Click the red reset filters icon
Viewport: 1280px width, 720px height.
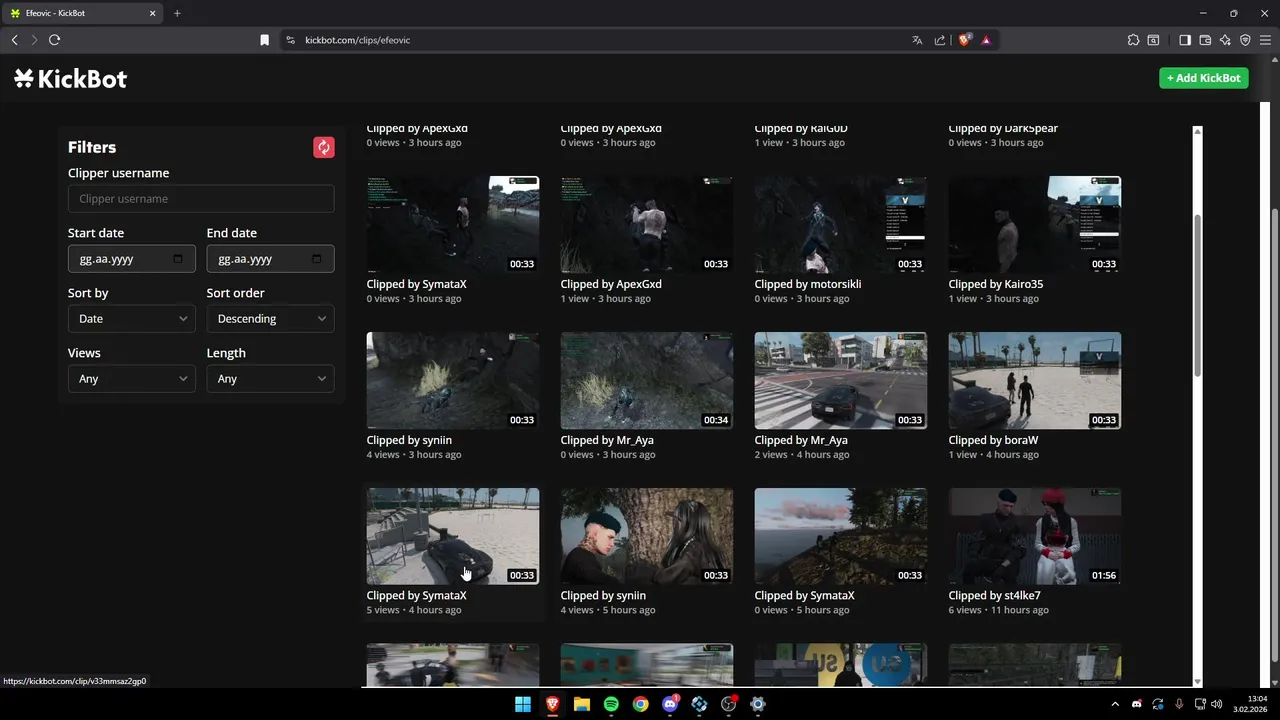(x=323, y=147)
